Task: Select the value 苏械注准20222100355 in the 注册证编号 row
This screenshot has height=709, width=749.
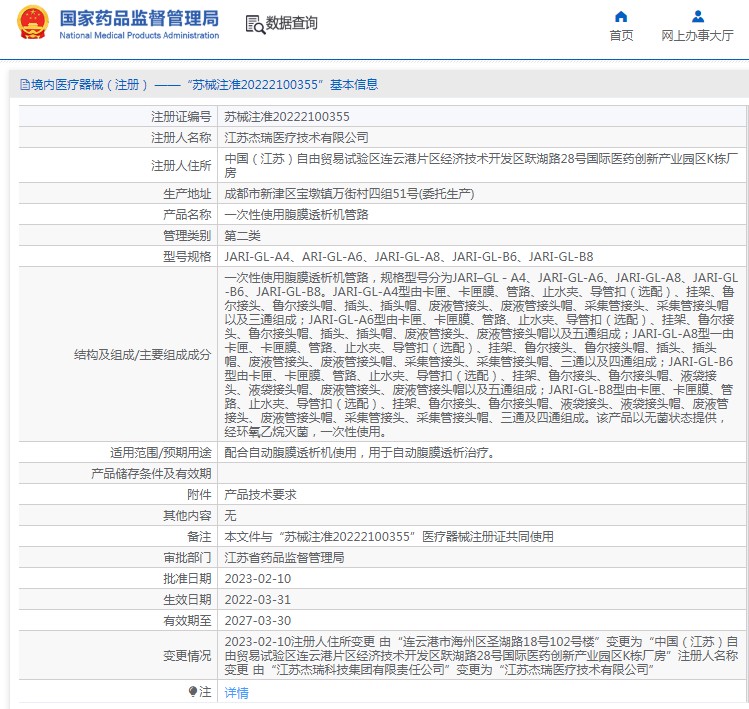Action: click(x=287, y=117)
